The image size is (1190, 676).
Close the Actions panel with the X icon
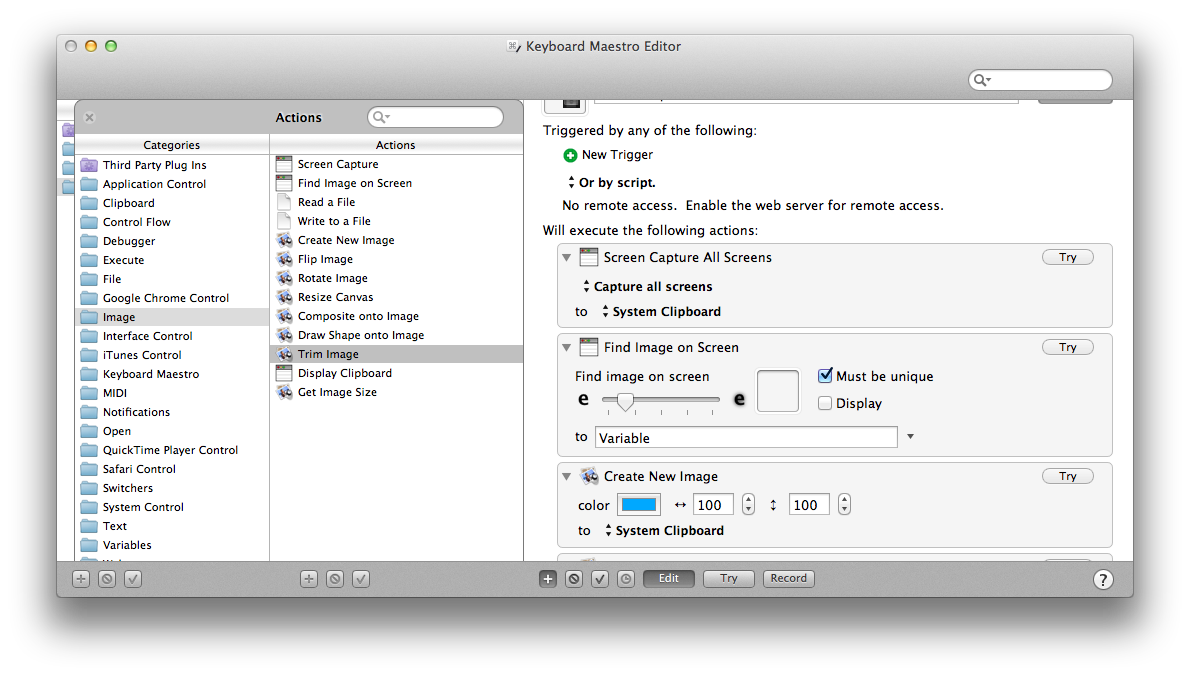[89, 118]
